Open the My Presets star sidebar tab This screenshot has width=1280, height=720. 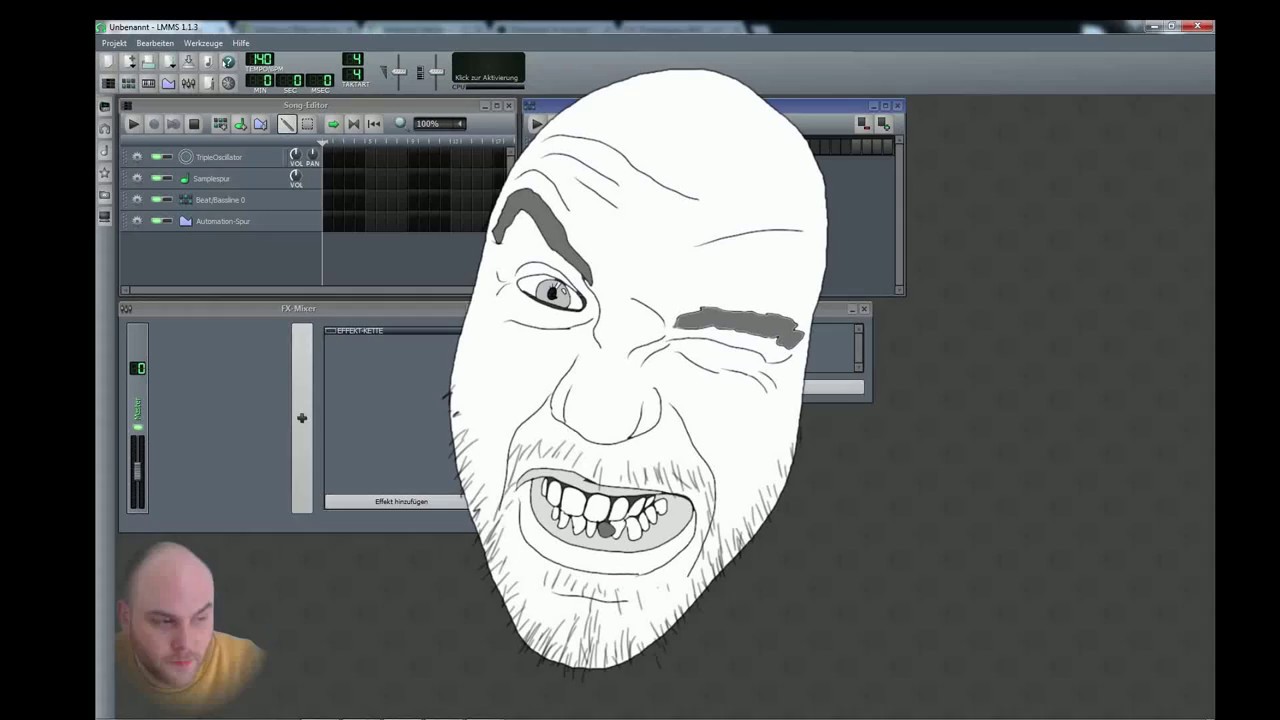tap(104, 172)
